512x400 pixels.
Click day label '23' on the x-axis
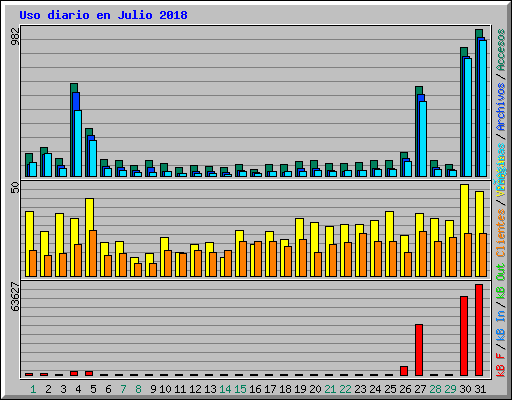pos(360,389)
